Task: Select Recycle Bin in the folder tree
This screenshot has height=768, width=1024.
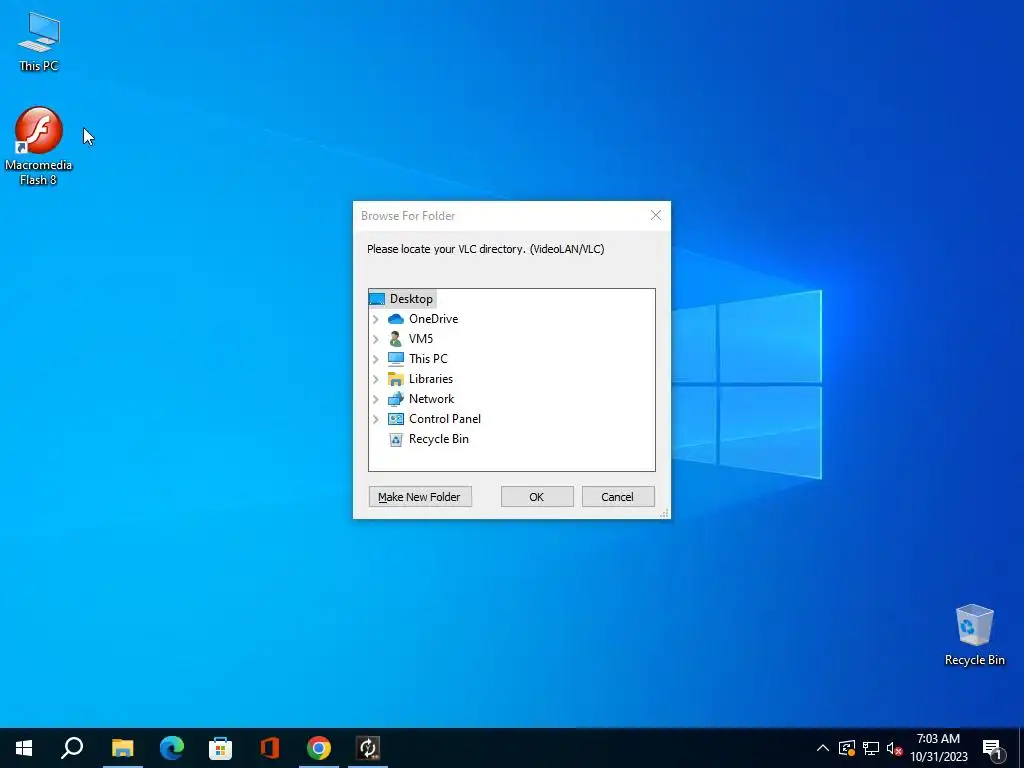Action: tap(438, 439)
